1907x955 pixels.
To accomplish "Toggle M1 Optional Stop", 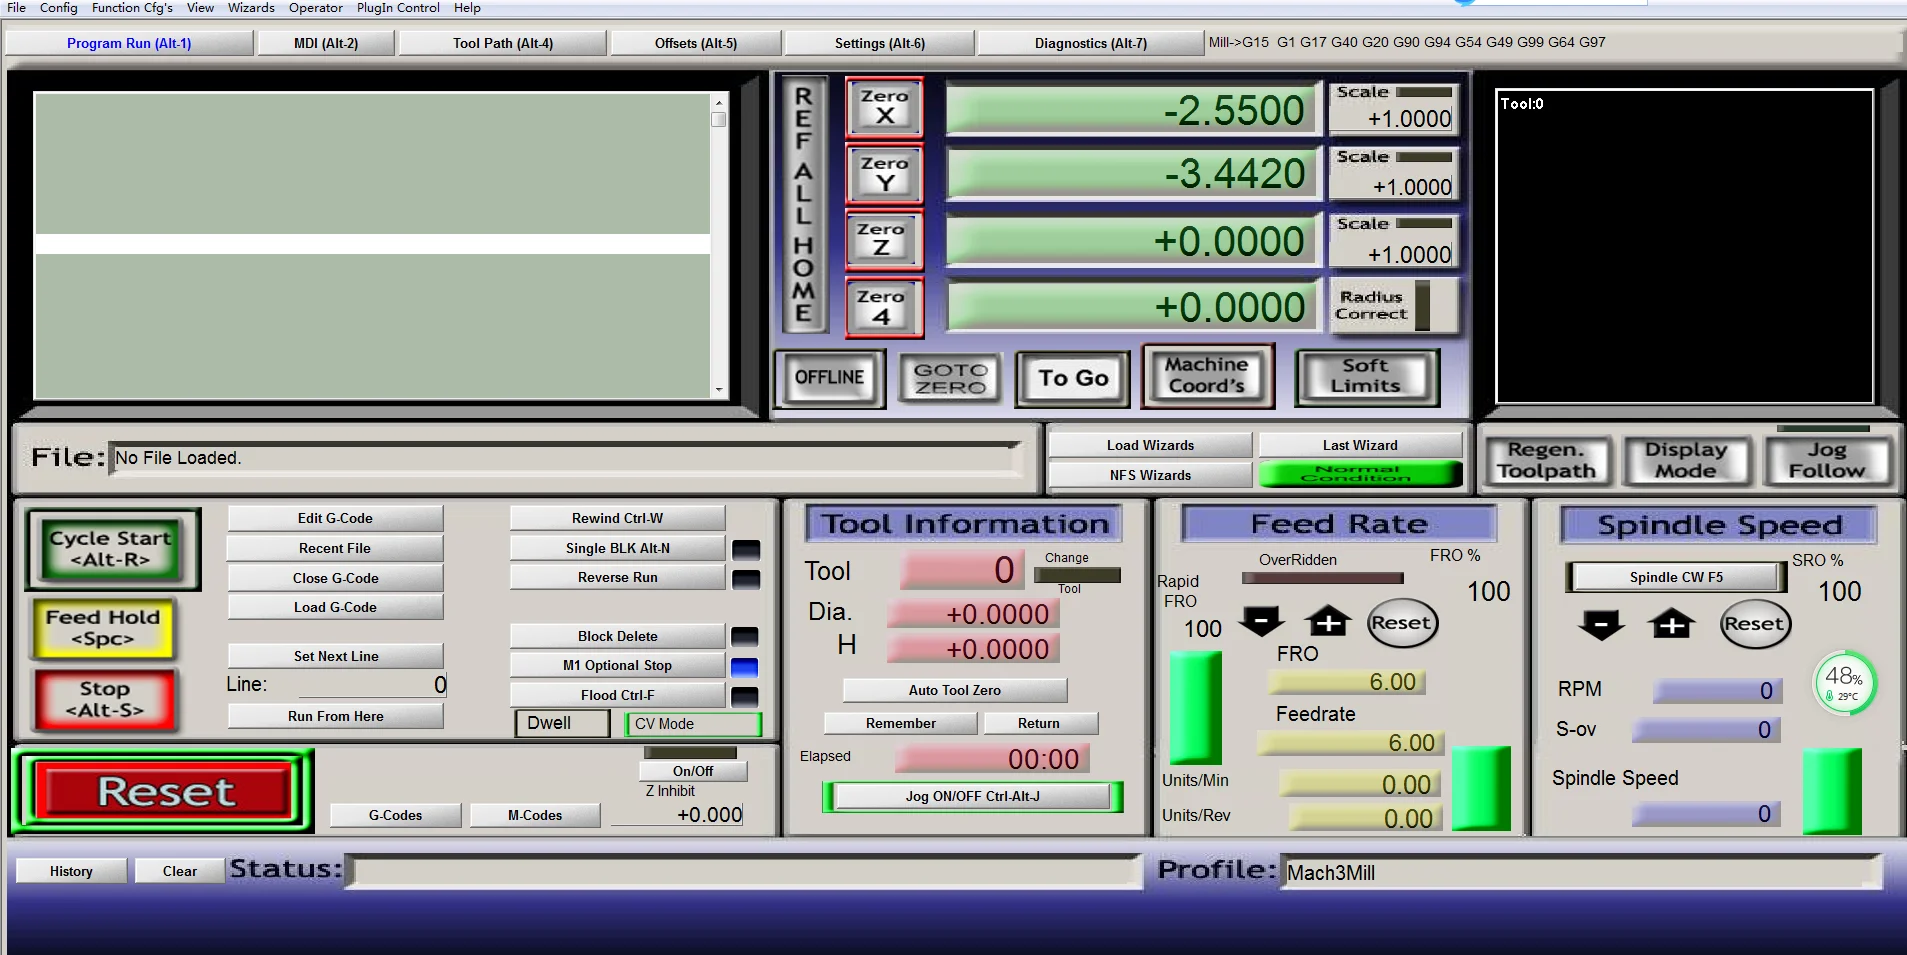I will pos(617,665).
